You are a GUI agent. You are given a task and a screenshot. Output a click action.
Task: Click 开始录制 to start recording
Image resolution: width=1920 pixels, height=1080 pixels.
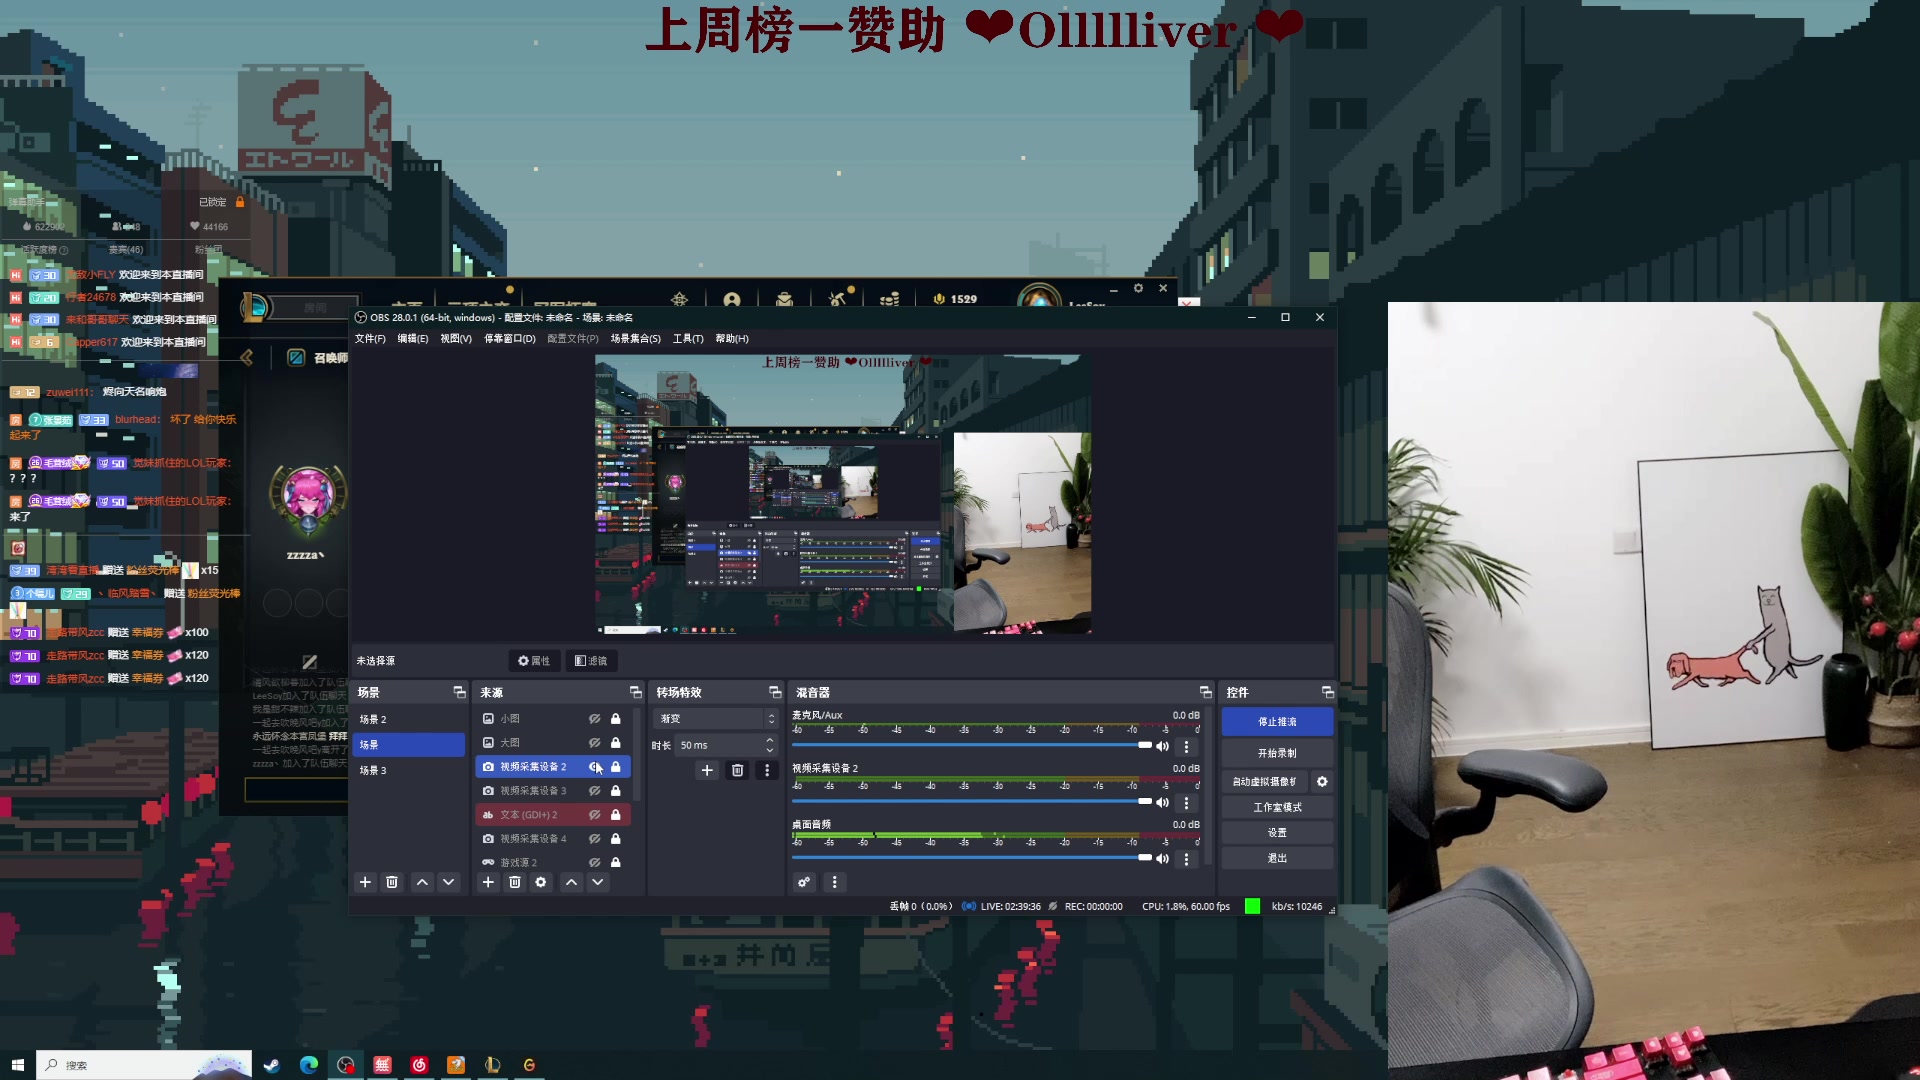tap(1277, 753)
